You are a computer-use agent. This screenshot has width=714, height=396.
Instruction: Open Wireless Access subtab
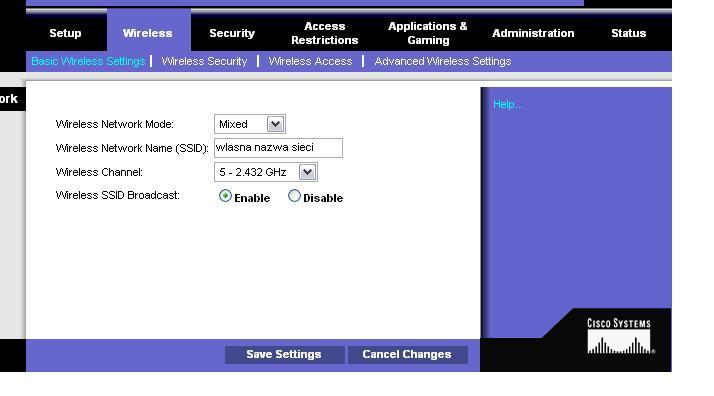point(310,61)
